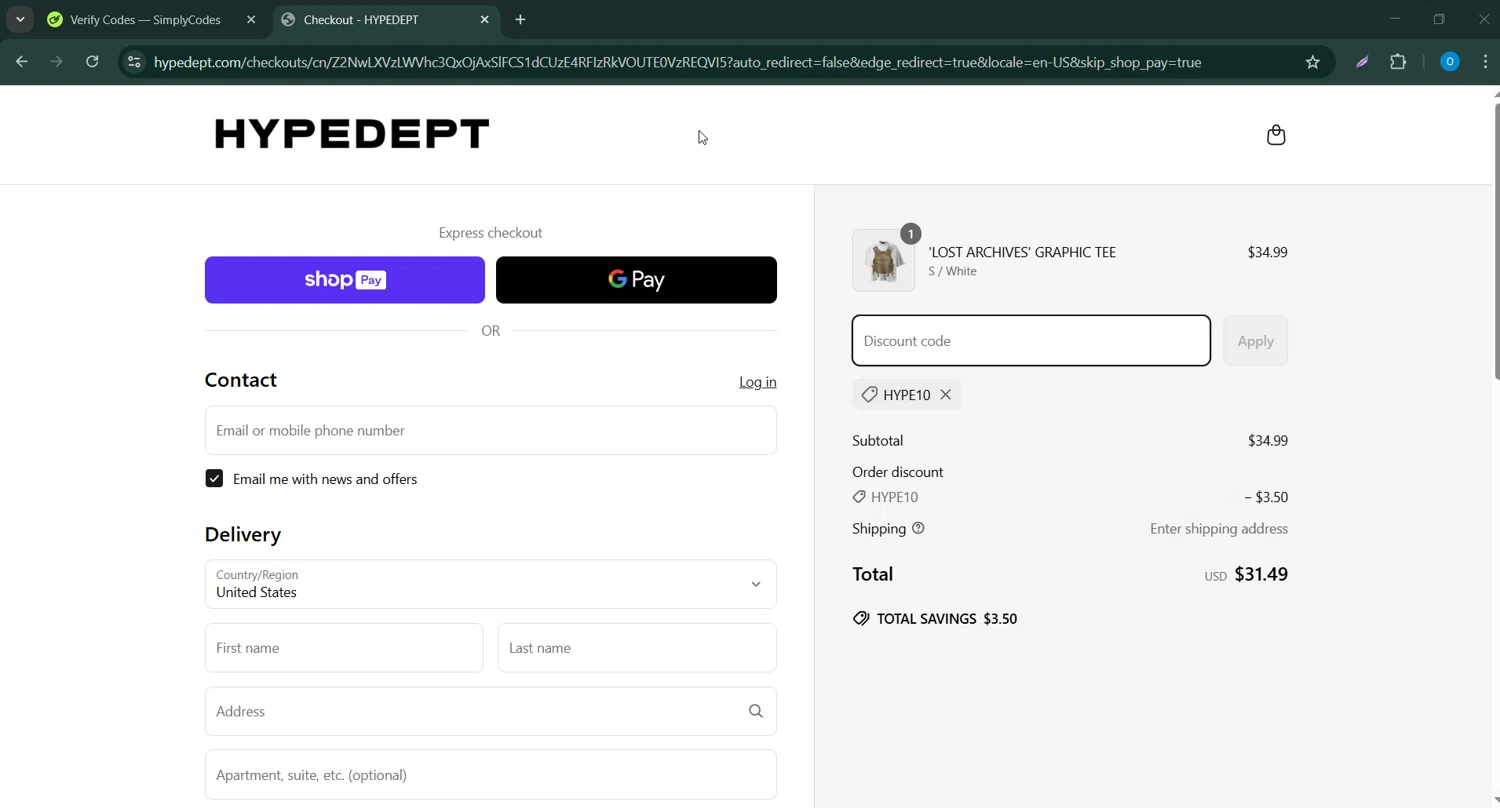Click the Contact section heading
Viewport: 1500px width, 808px height.
coord(240,380)
